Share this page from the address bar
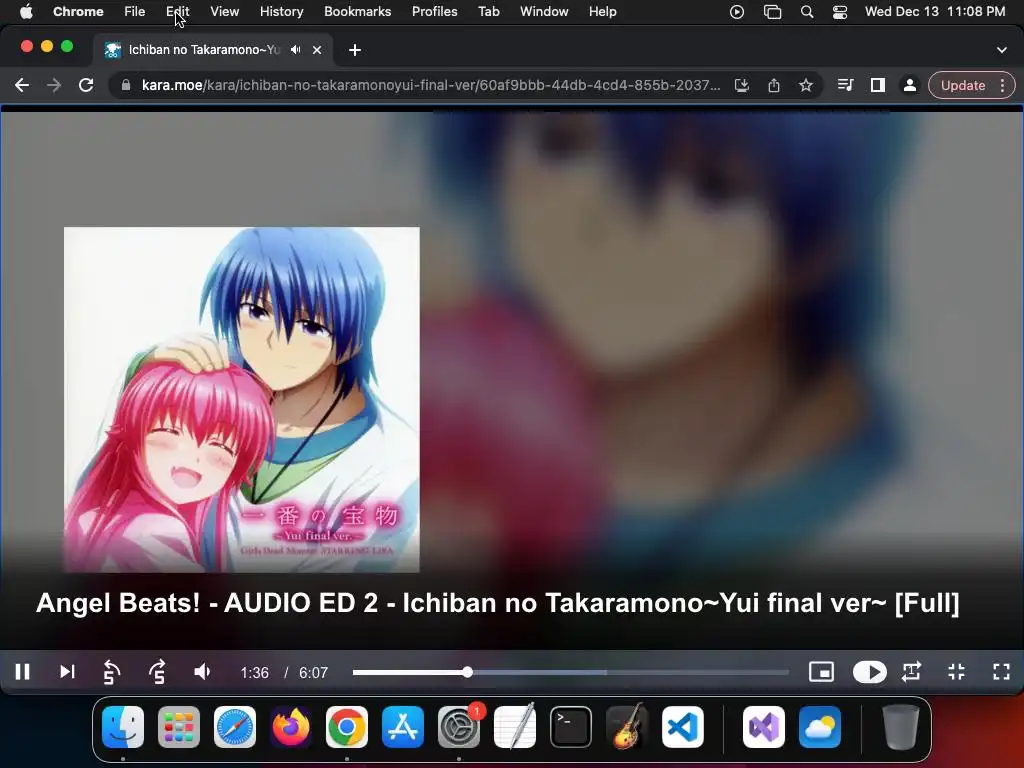The height and width of the screenshot is (768, 1024). tap(774, 85)
